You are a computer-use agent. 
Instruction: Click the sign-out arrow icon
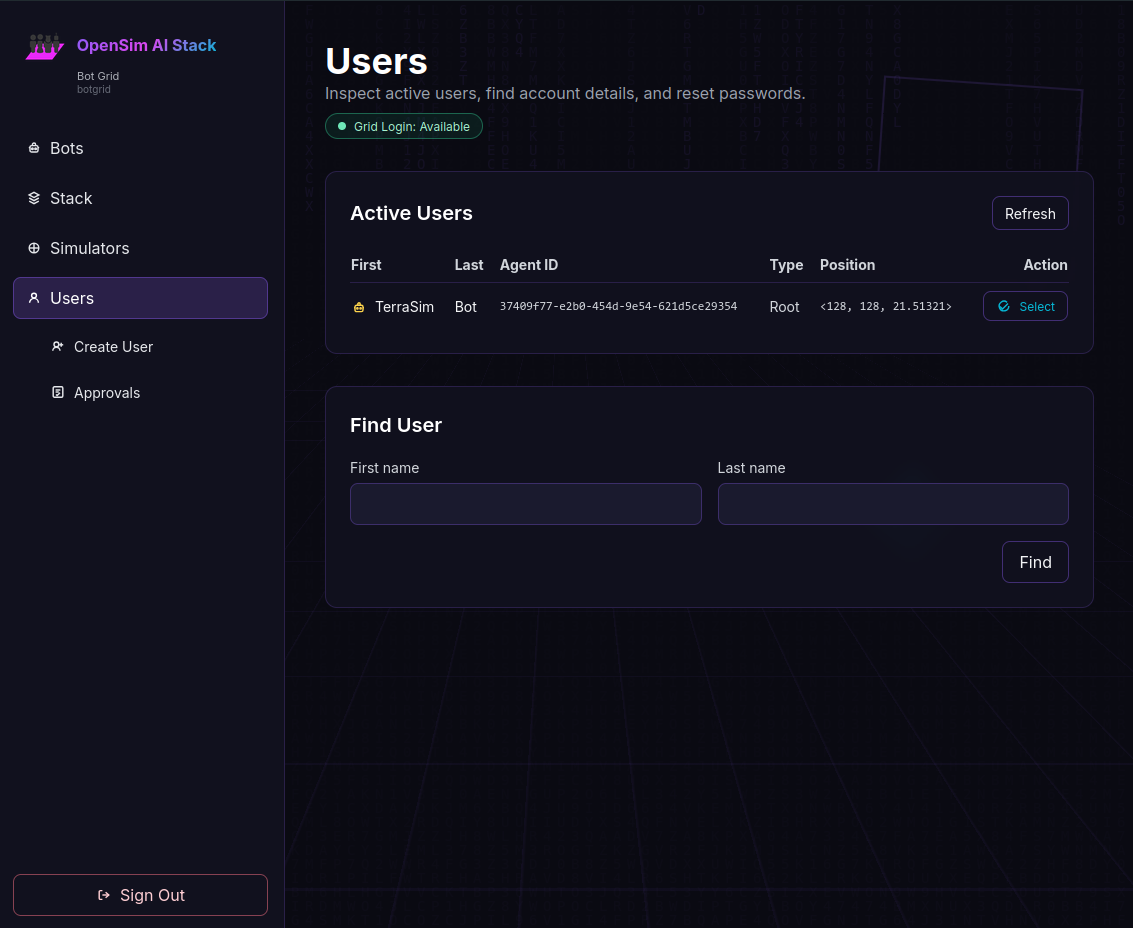tap(104, 895)
